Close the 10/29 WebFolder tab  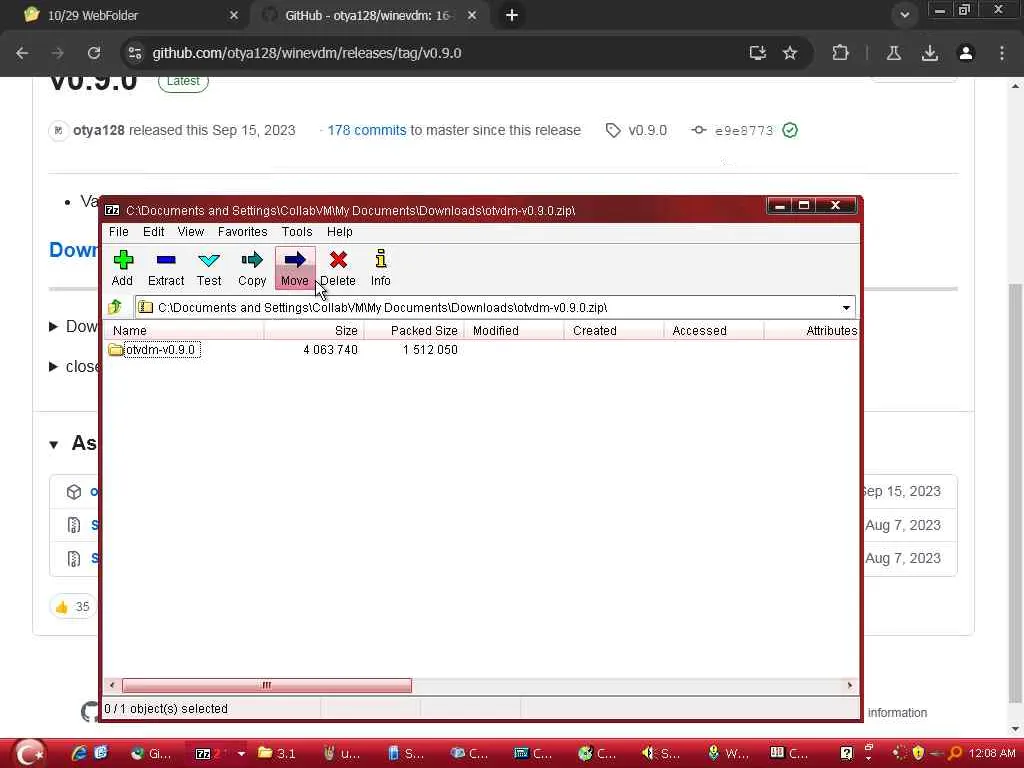click(x=234, y=15)
